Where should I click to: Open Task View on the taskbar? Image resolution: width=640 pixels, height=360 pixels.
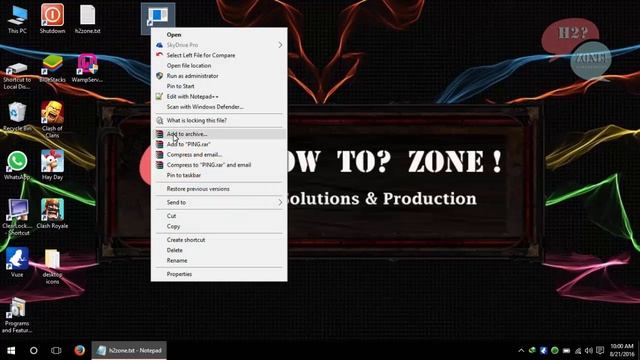point(56,350)
